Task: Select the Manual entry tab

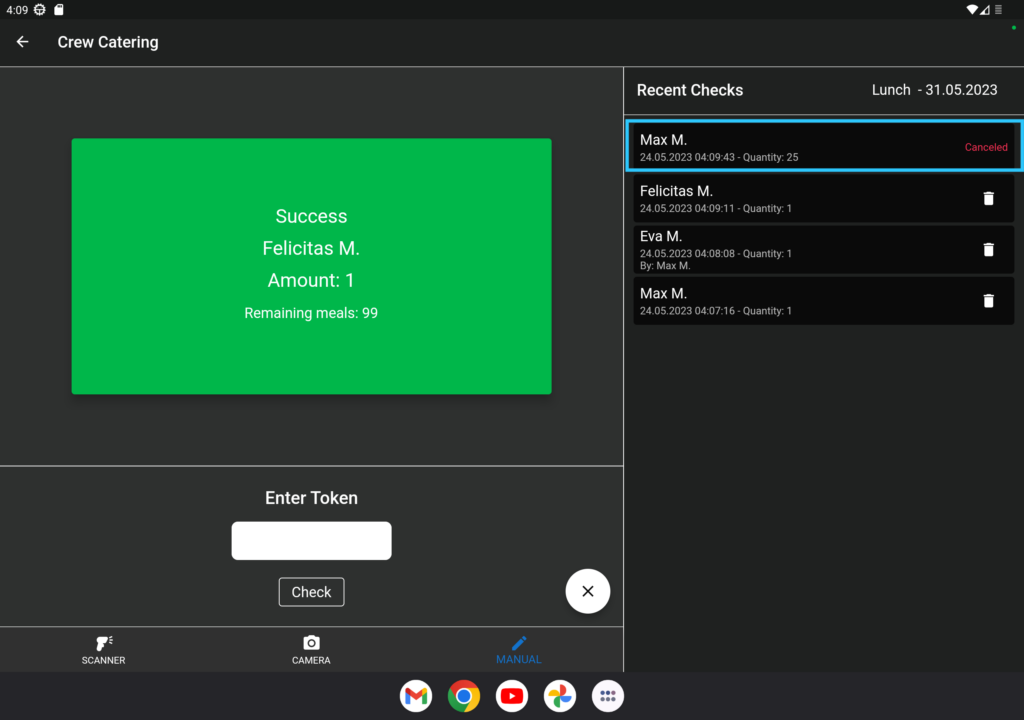Action: click(x=519, y=650)
